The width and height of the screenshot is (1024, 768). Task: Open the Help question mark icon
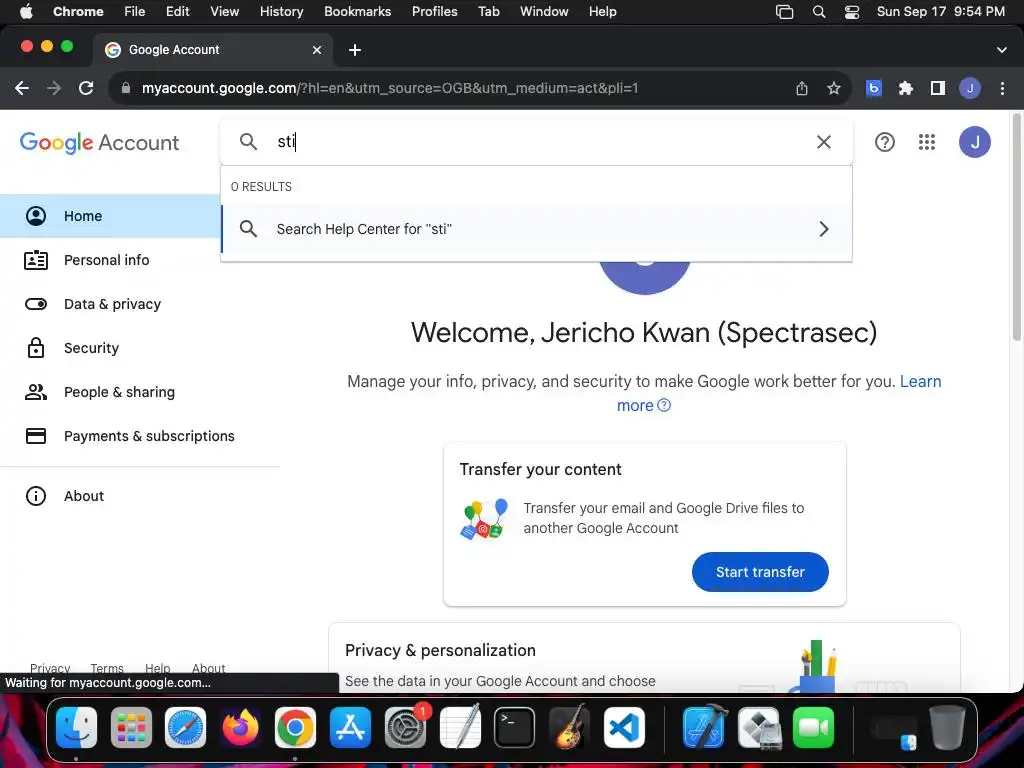[x=885, y=142]
